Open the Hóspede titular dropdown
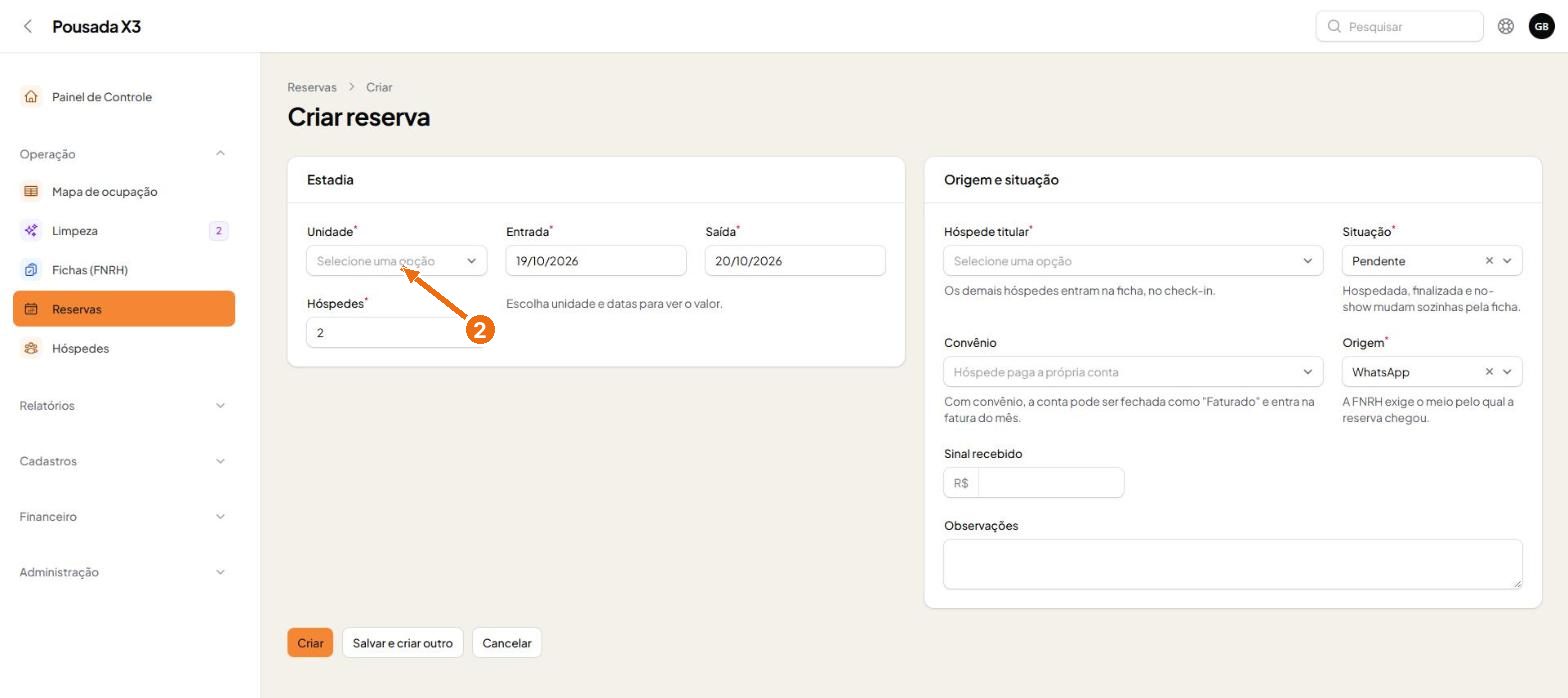 click(x=1133, y=261)
